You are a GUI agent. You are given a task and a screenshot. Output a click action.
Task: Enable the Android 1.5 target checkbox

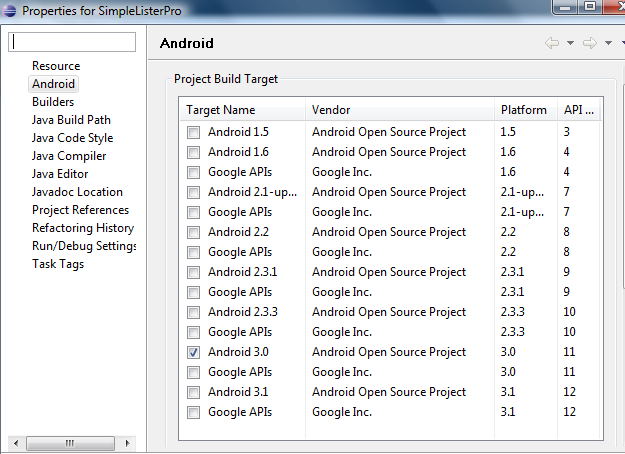click(193, 132)
